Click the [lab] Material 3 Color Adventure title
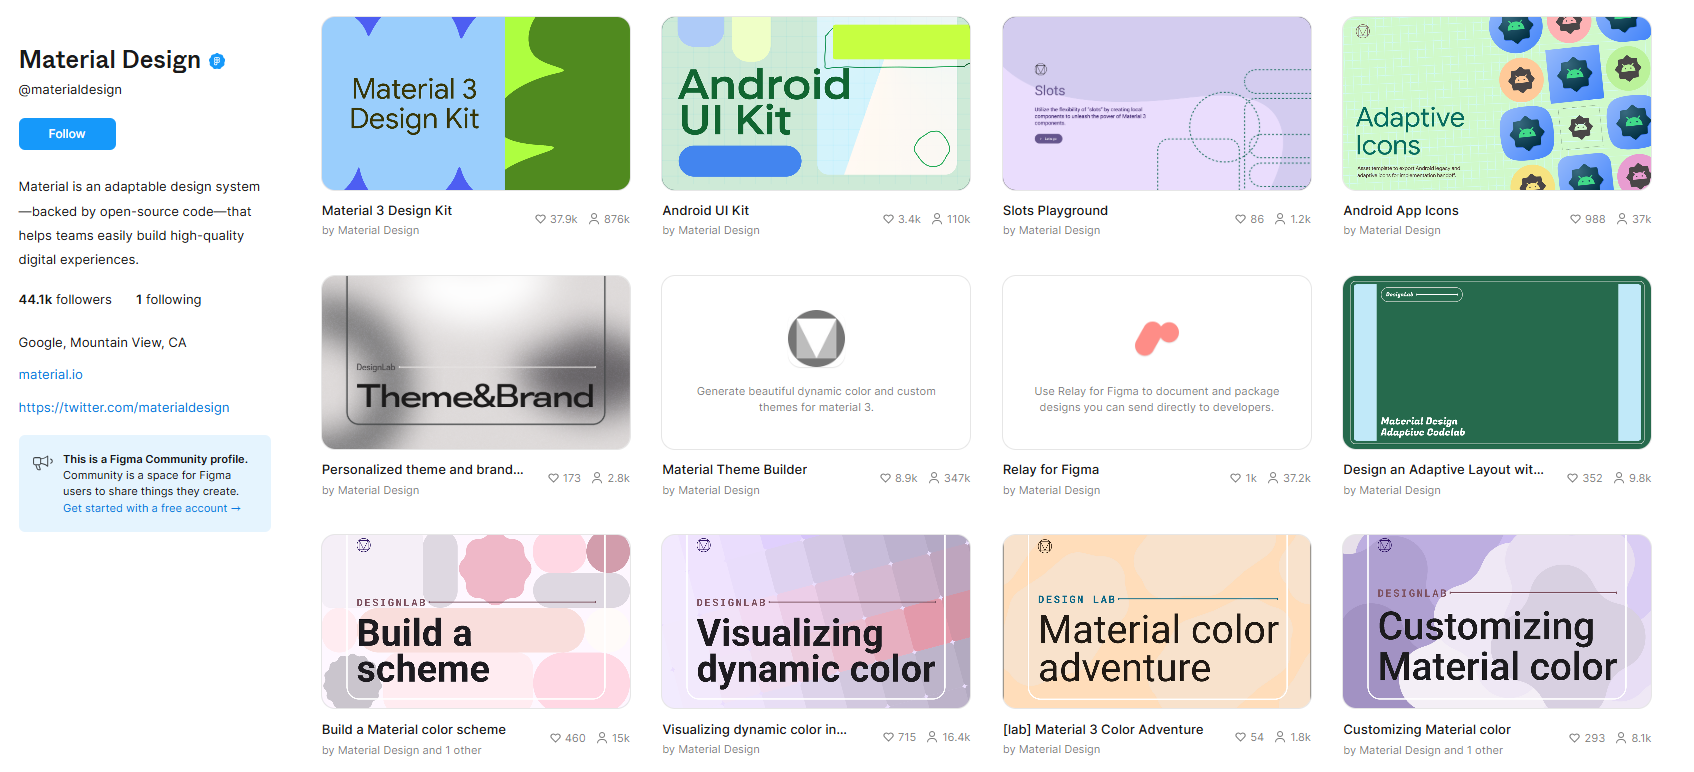Image resolution: width=1694 pixels, height=772 pixels. click(1103, 730)
